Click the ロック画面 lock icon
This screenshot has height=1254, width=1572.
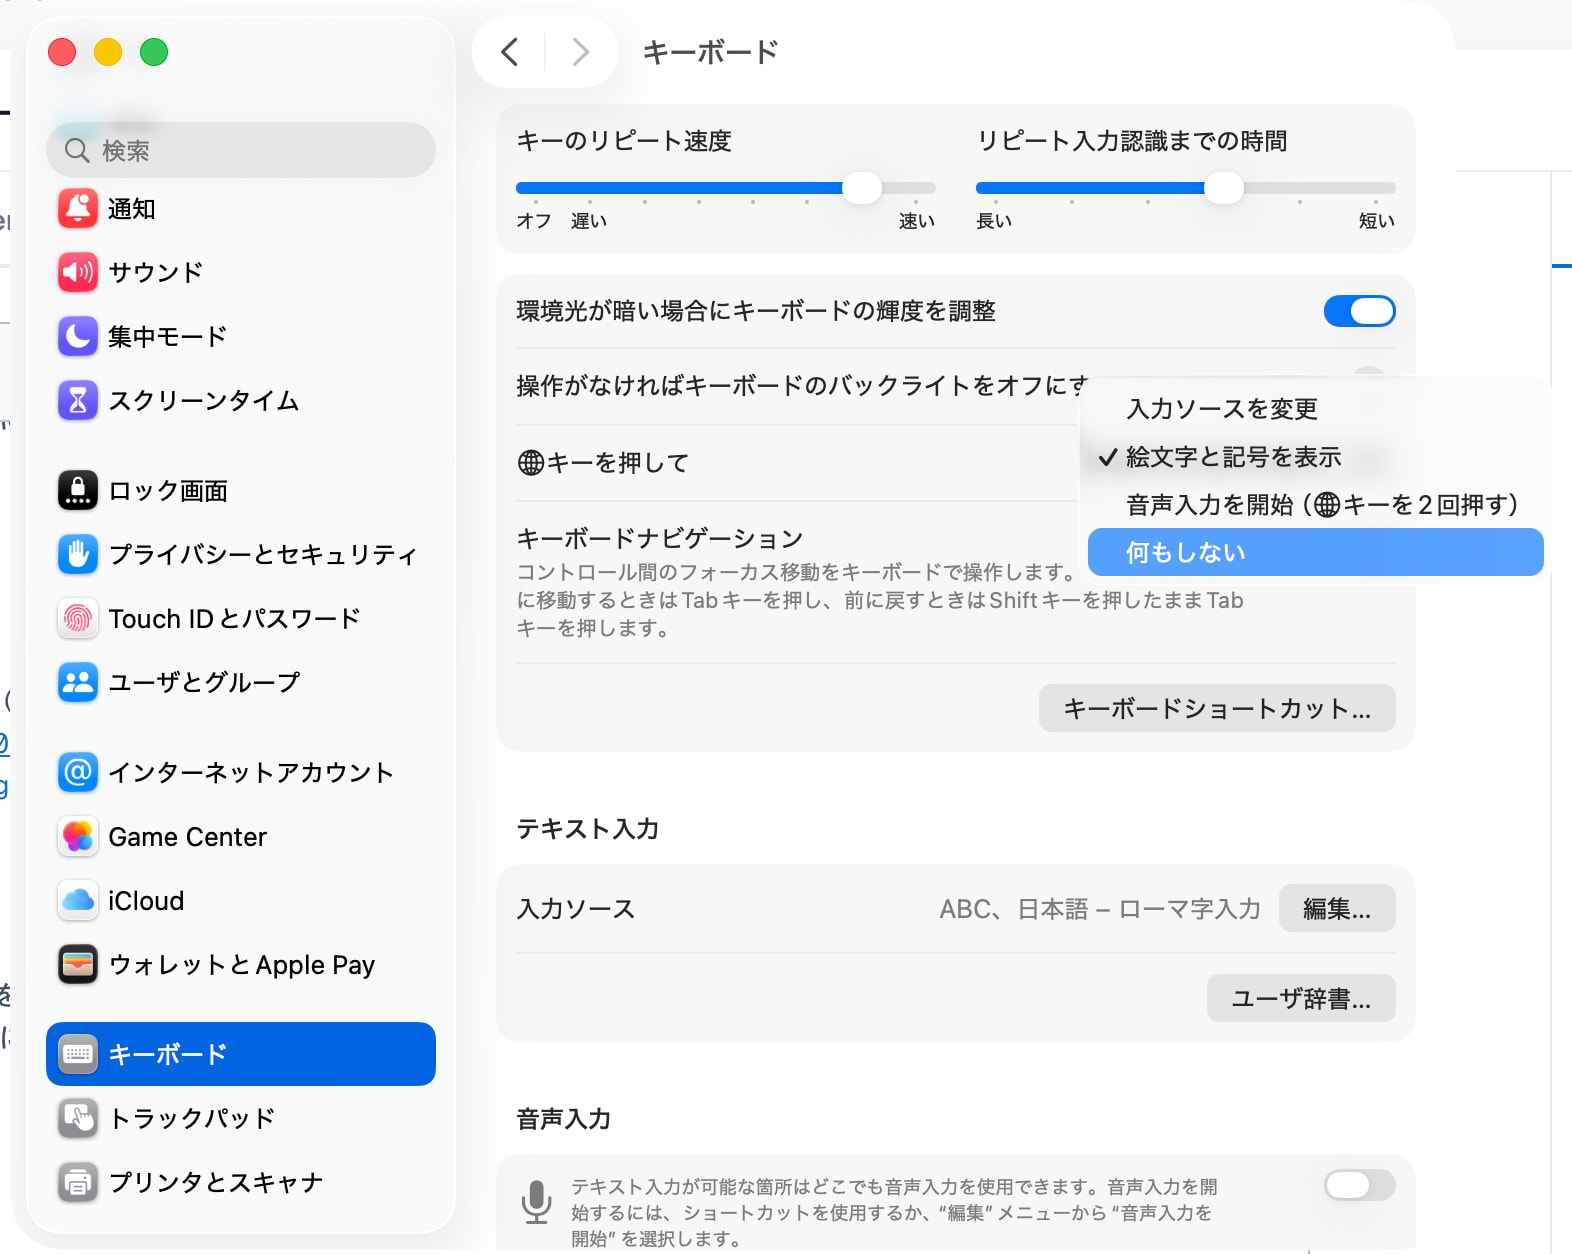pyautogui.click(x=78, y=491)
